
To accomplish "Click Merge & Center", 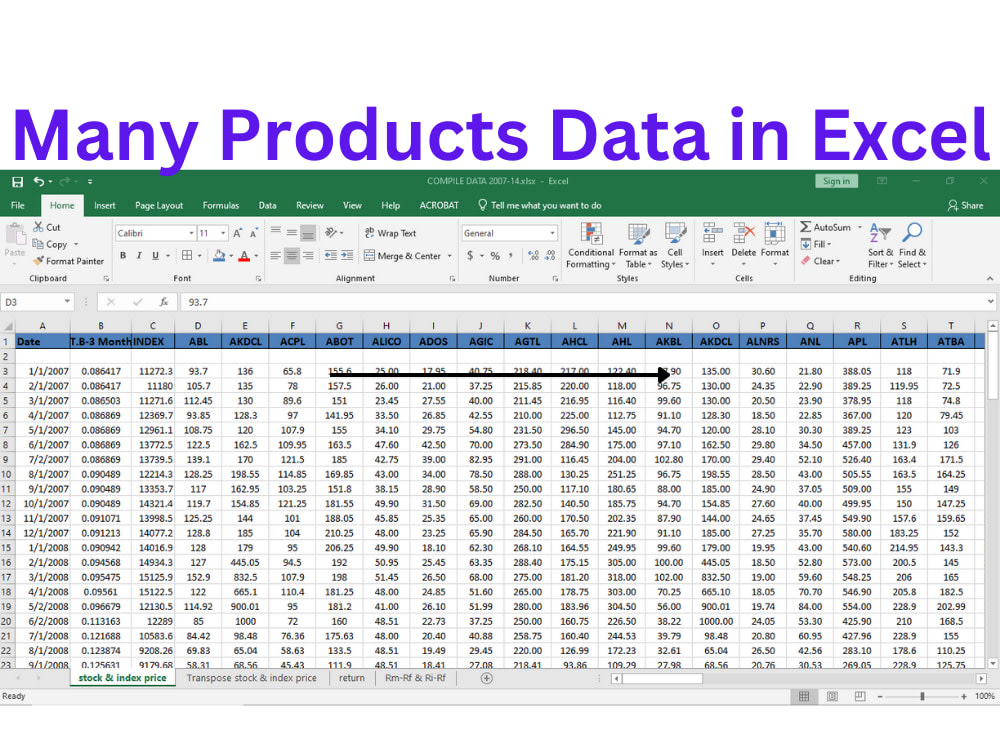I will (402, 256).
